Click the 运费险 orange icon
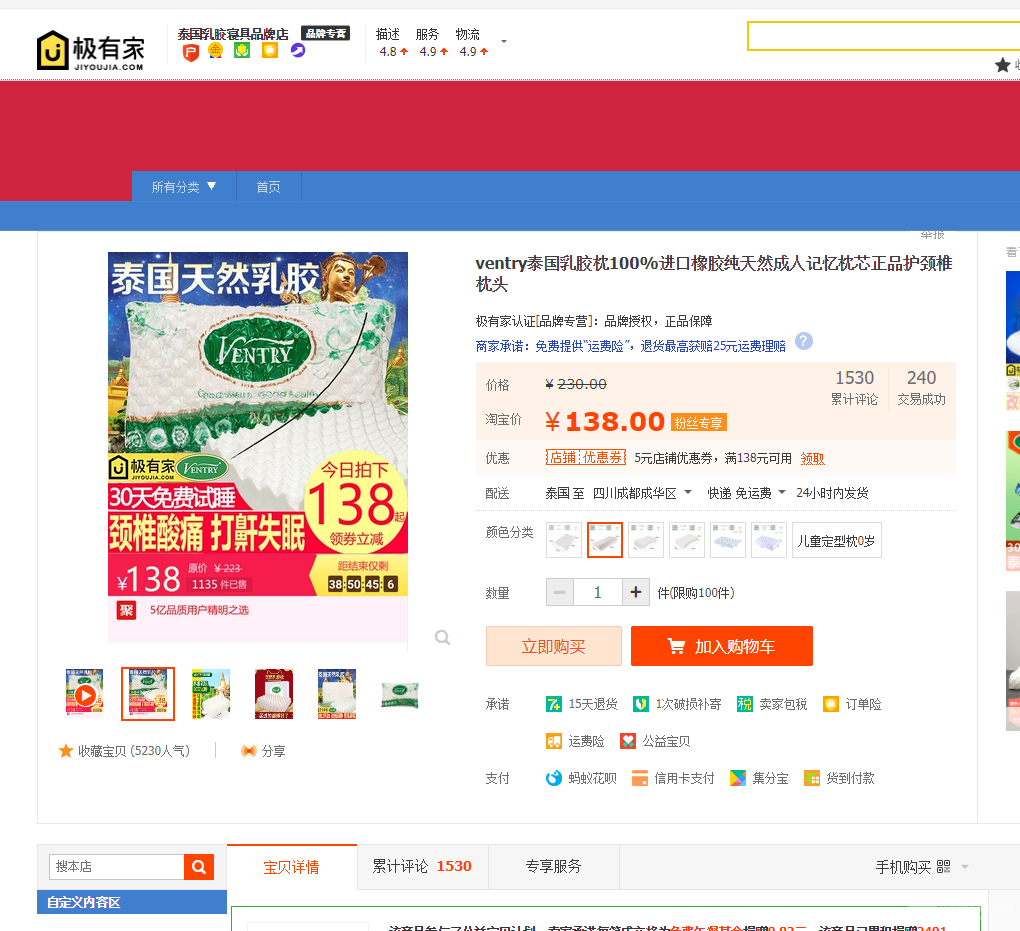Viewport: 1020px width, 931px height. coord(554,741)
